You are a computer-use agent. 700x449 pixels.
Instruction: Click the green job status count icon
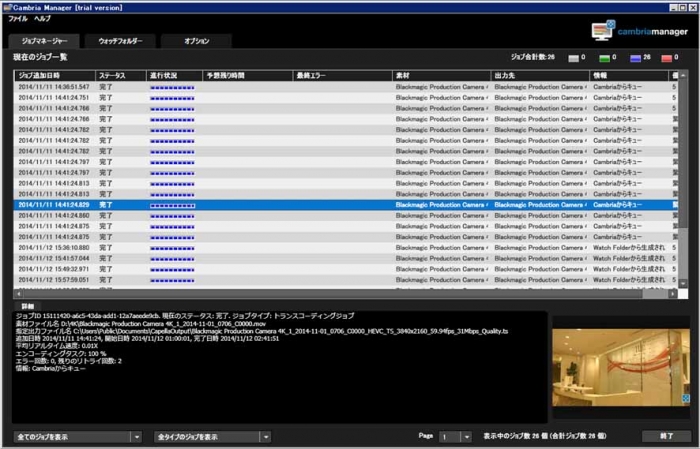click(607, 58)
